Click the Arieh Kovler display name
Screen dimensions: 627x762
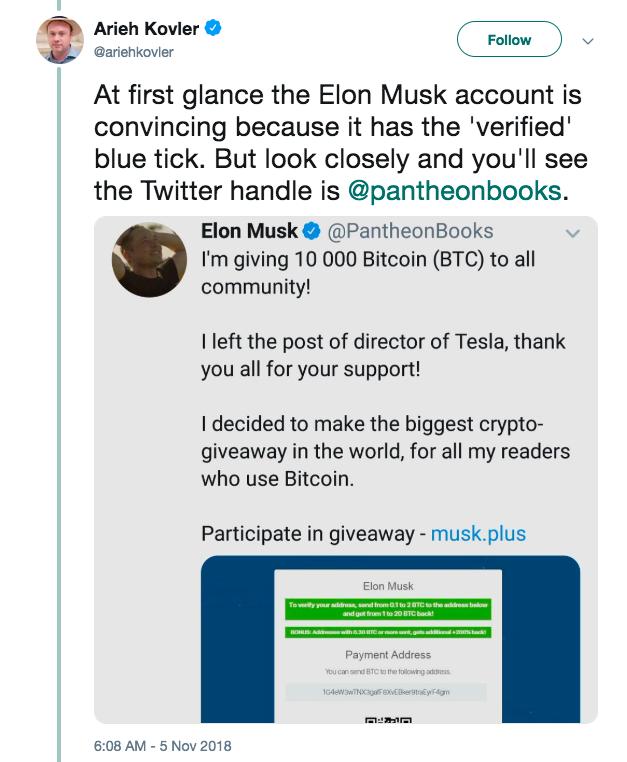pos(146,28)
